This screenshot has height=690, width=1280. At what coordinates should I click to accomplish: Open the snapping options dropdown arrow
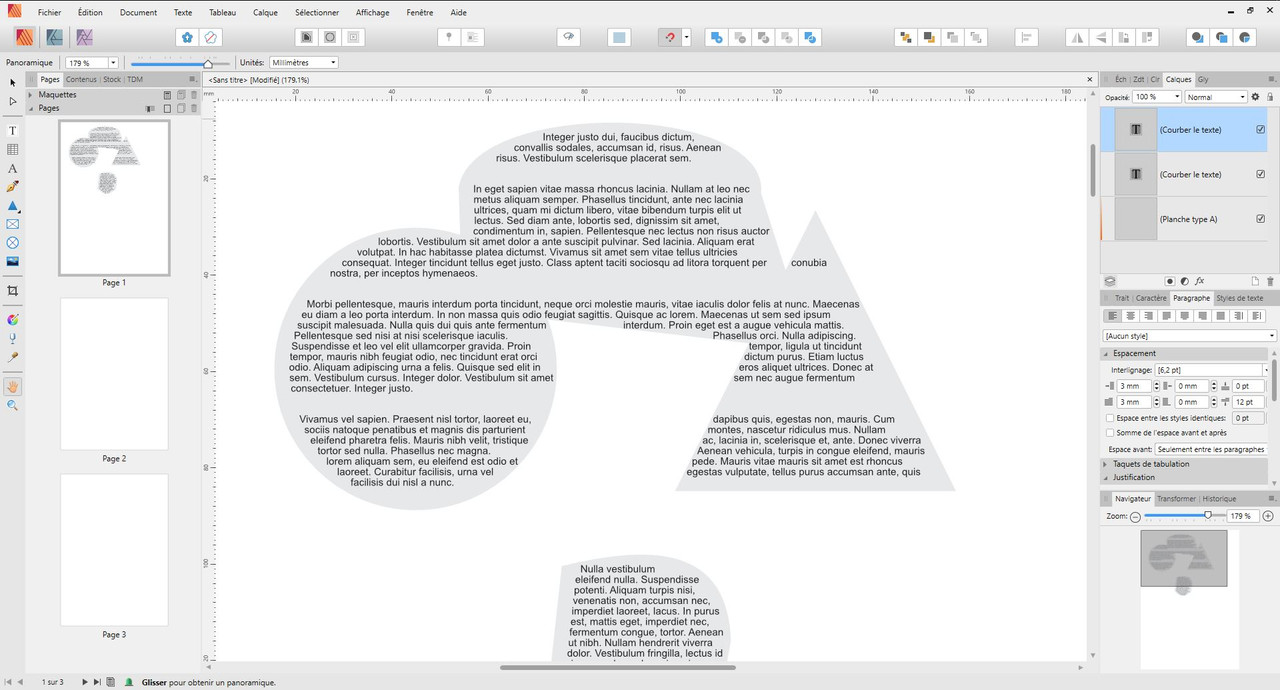[x=686, y=37]
